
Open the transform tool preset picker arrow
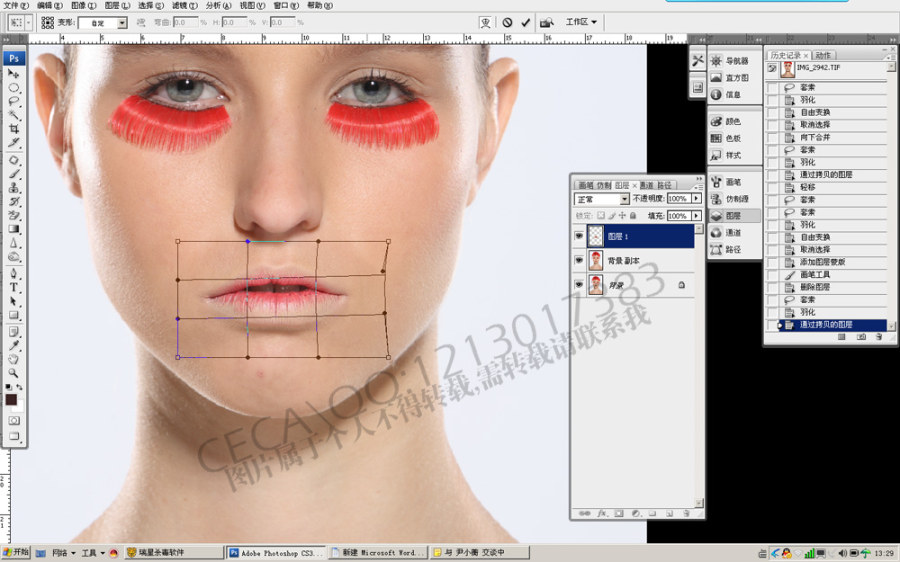coord(29,22)
